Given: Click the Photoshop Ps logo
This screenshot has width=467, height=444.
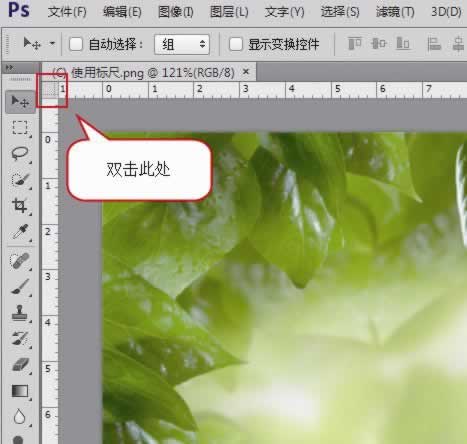Looking at the screenshot, I should (19, 10).
